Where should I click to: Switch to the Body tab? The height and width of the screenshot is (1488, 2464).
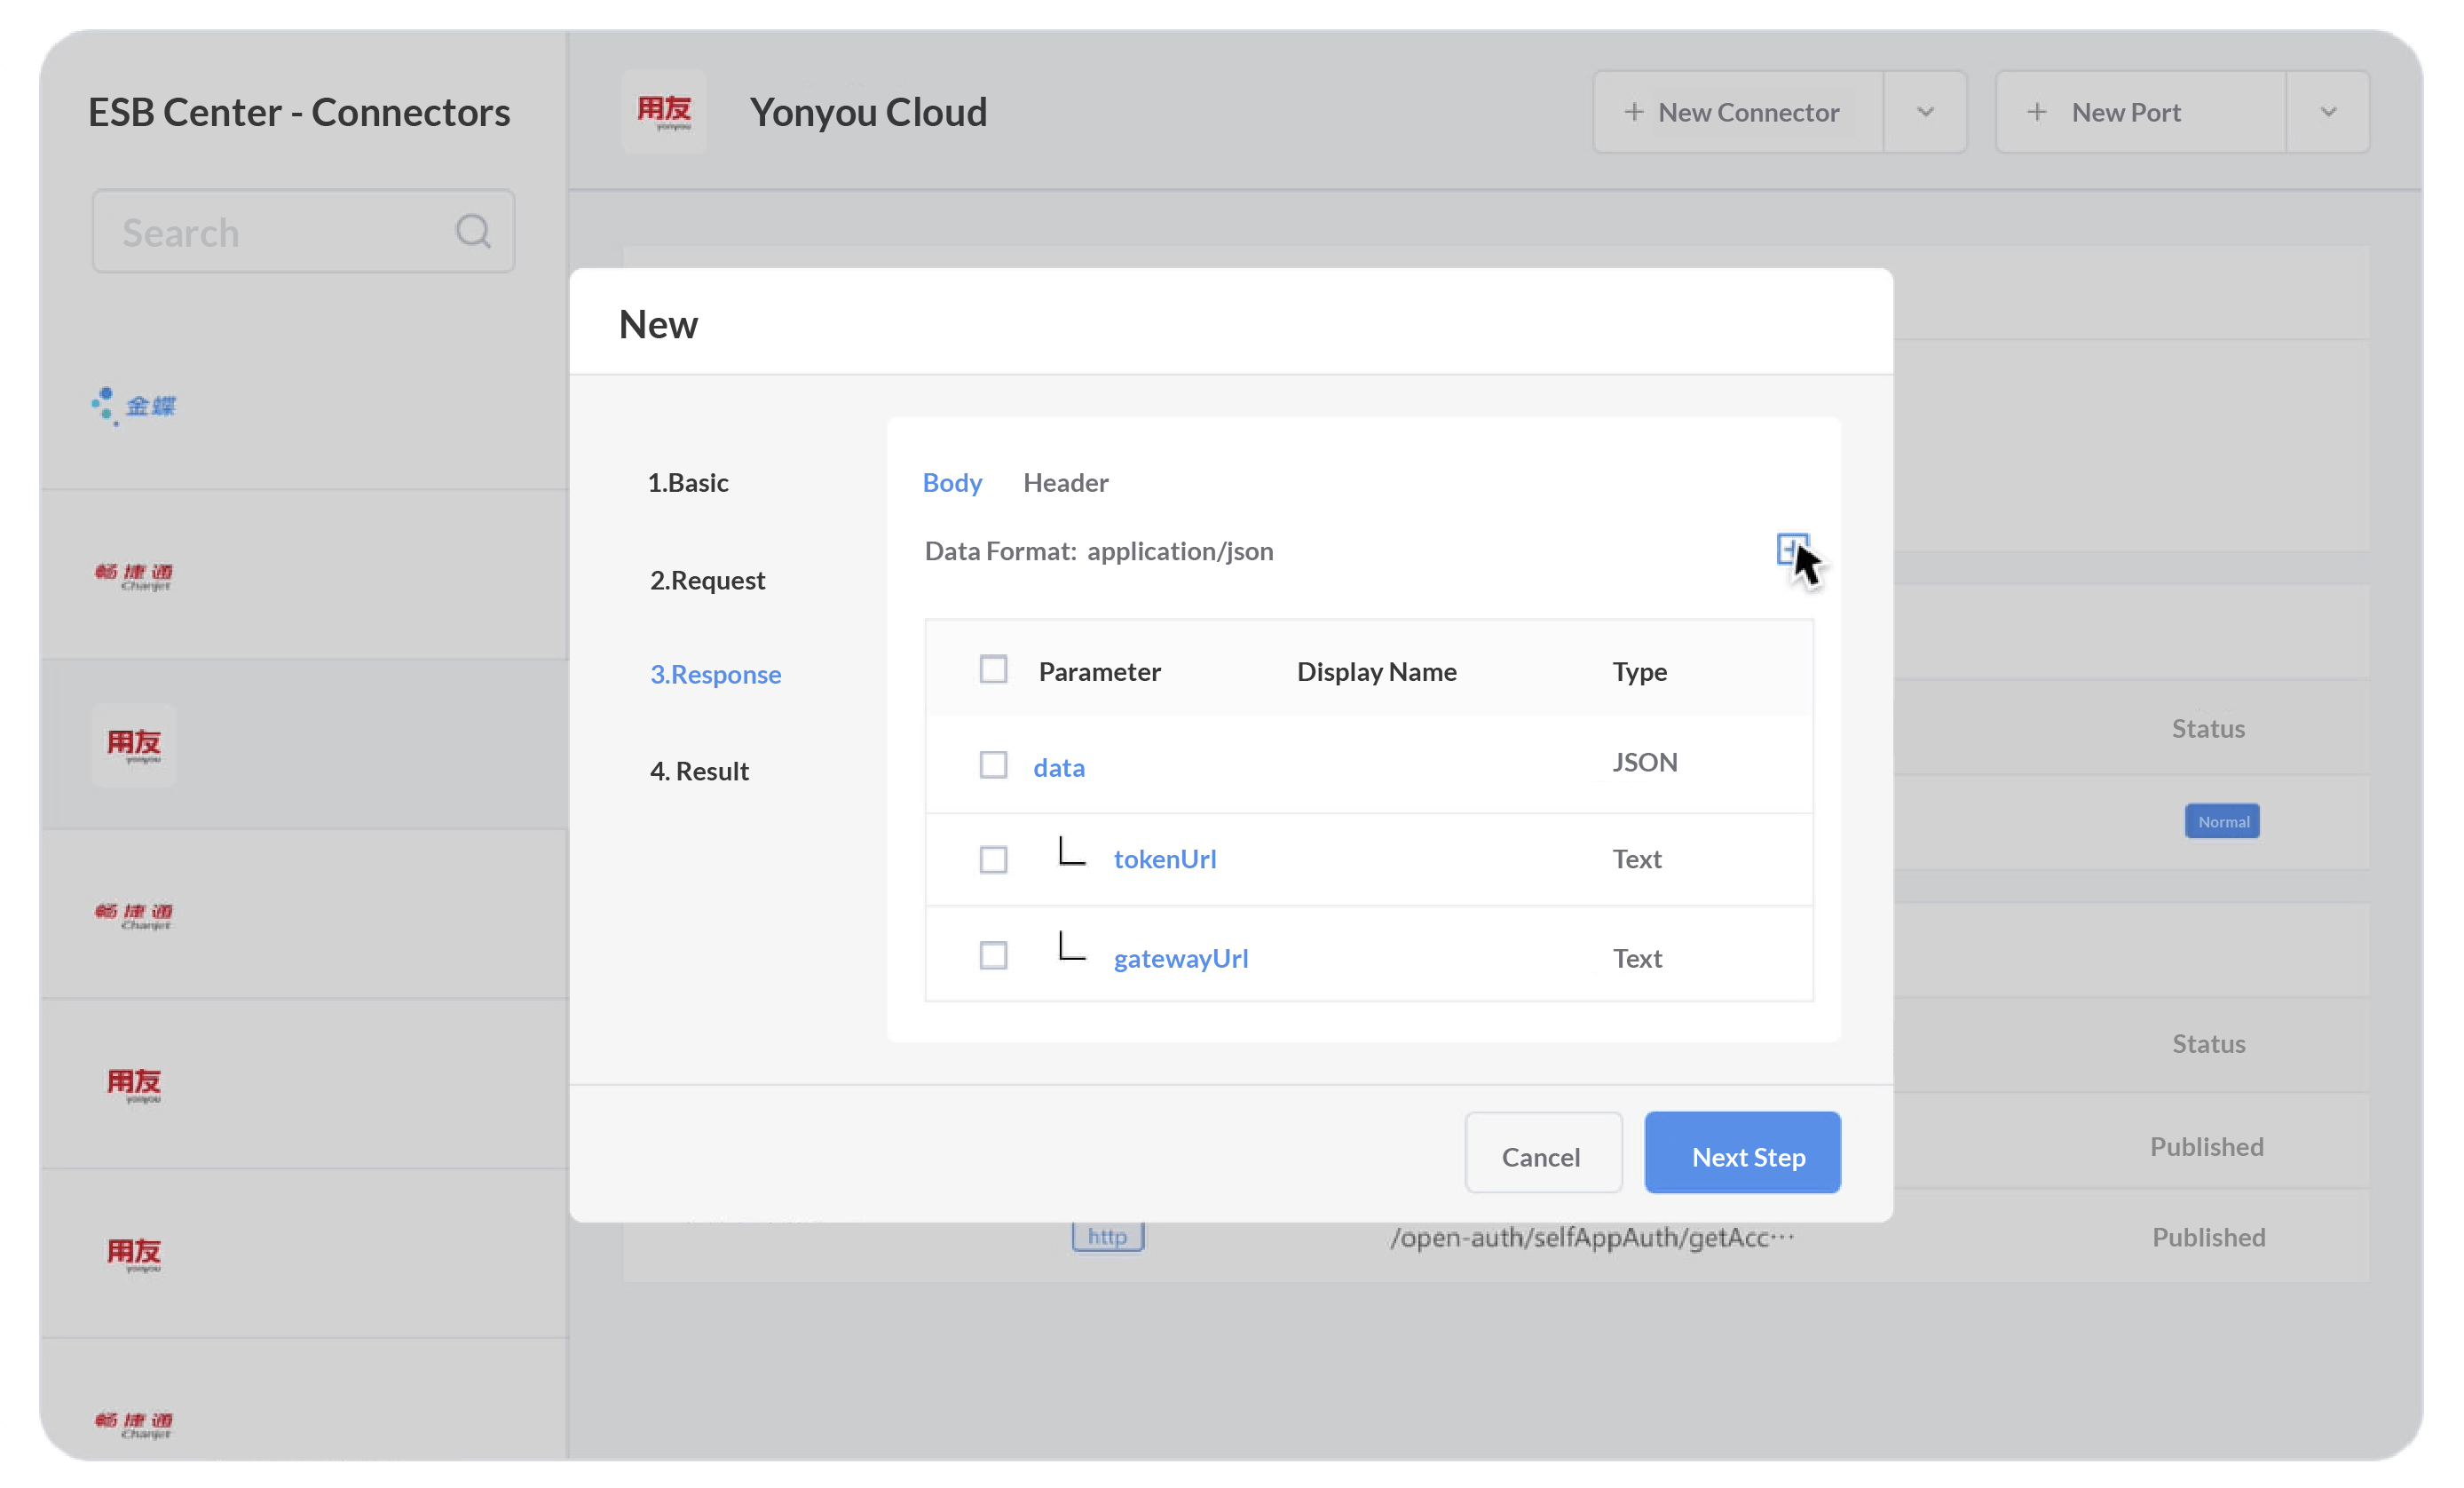[x=951, y=482]
